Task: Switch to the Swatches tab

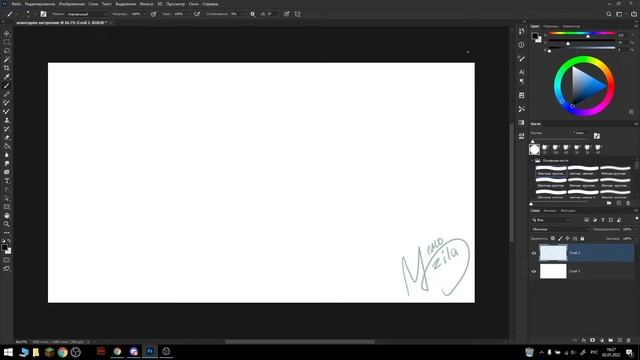Action: click(x=551, y=26)
